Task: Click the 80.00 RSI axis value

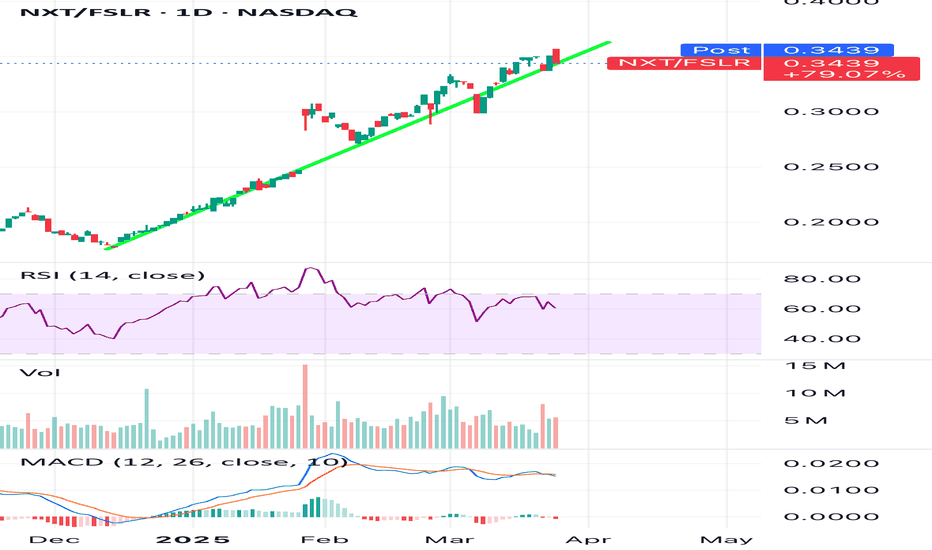Action: 822,279
